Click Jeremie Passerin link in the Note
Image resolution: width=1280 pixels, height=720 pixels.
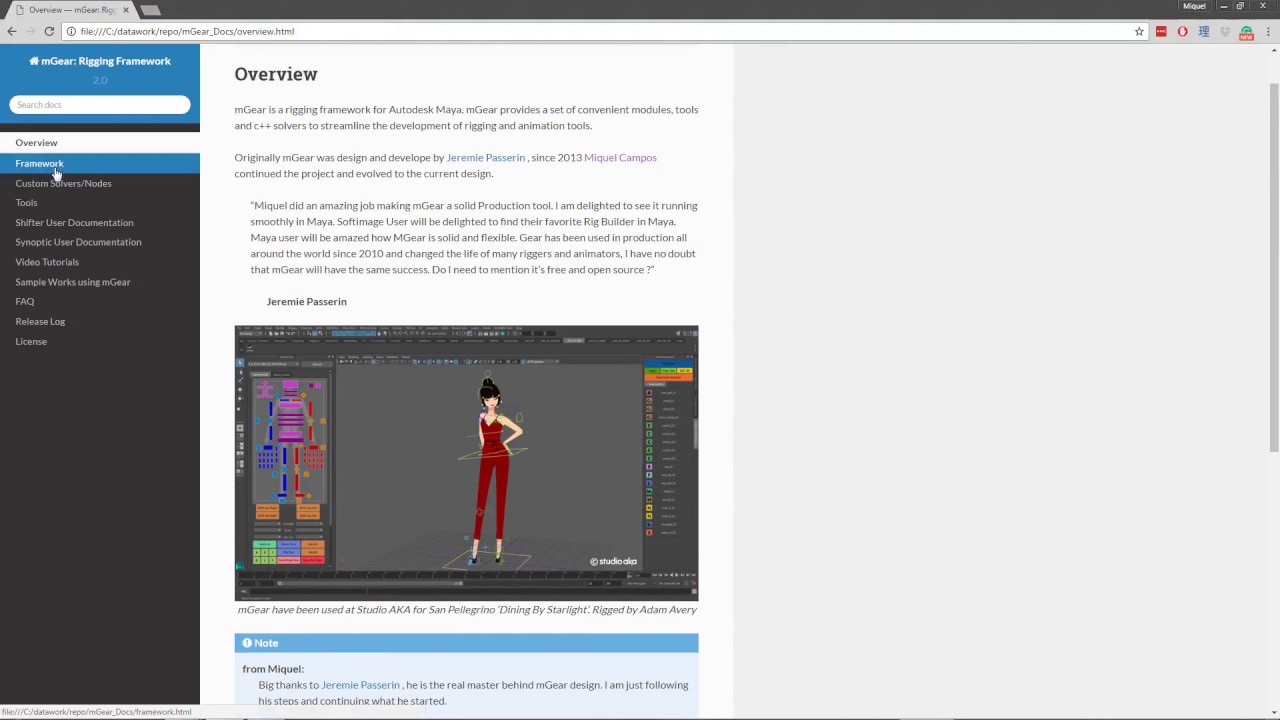click(x=360, y=685)
